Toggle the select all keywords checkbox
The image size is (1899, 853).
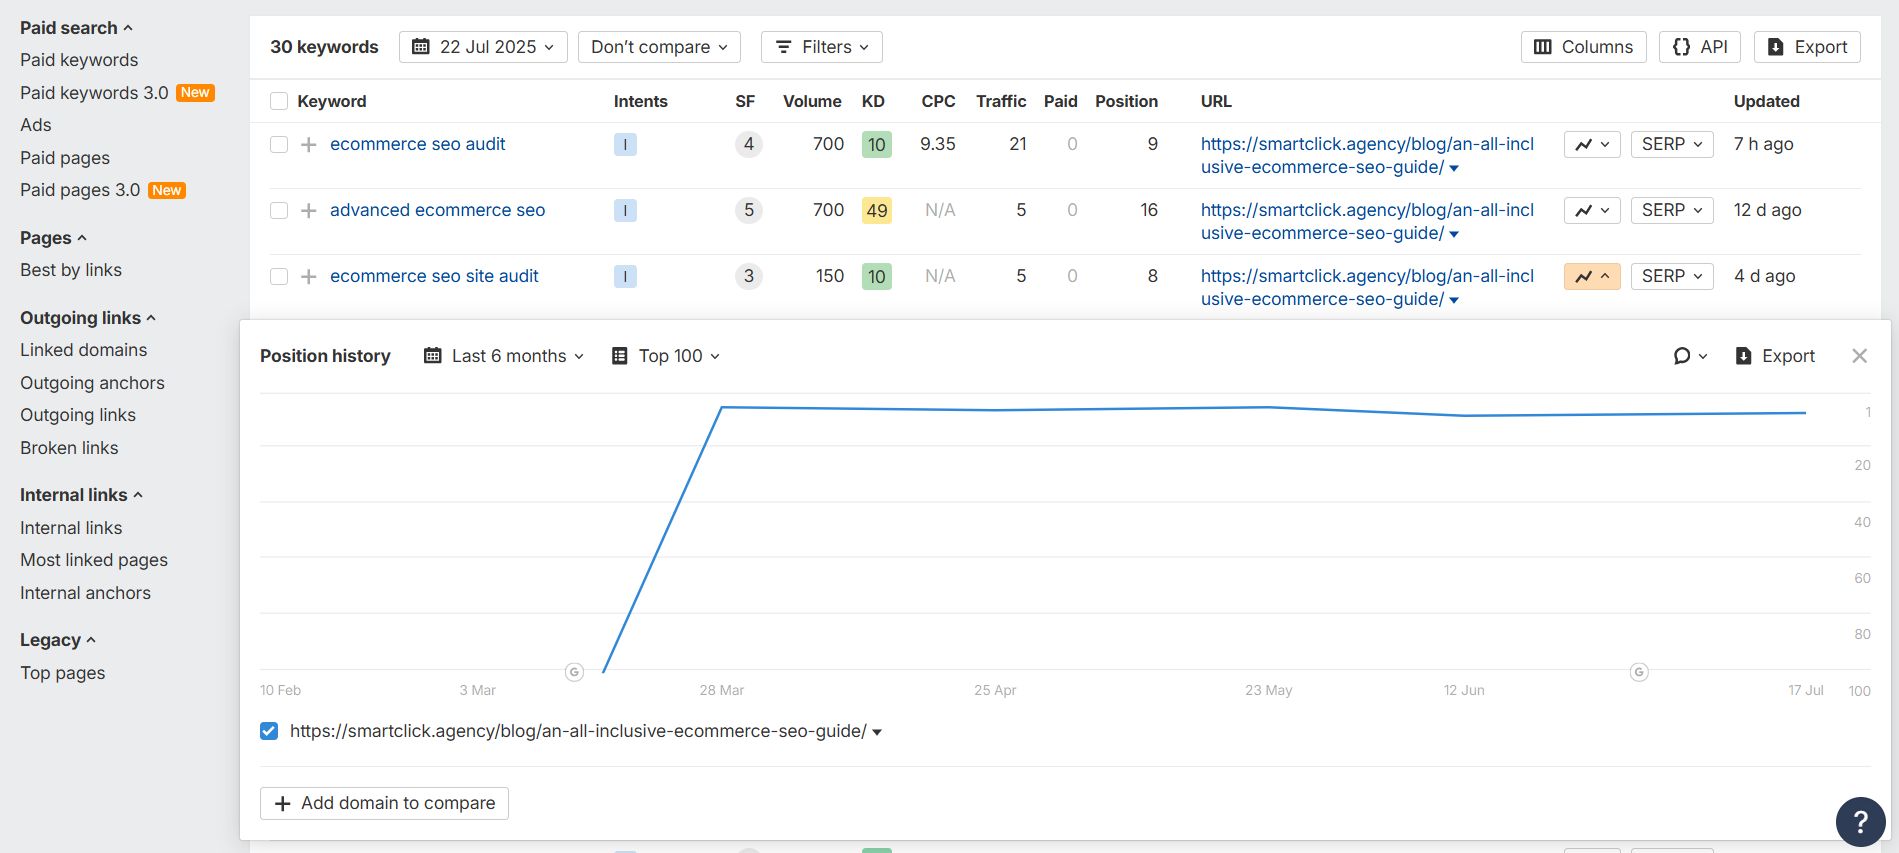click(279, 101)
